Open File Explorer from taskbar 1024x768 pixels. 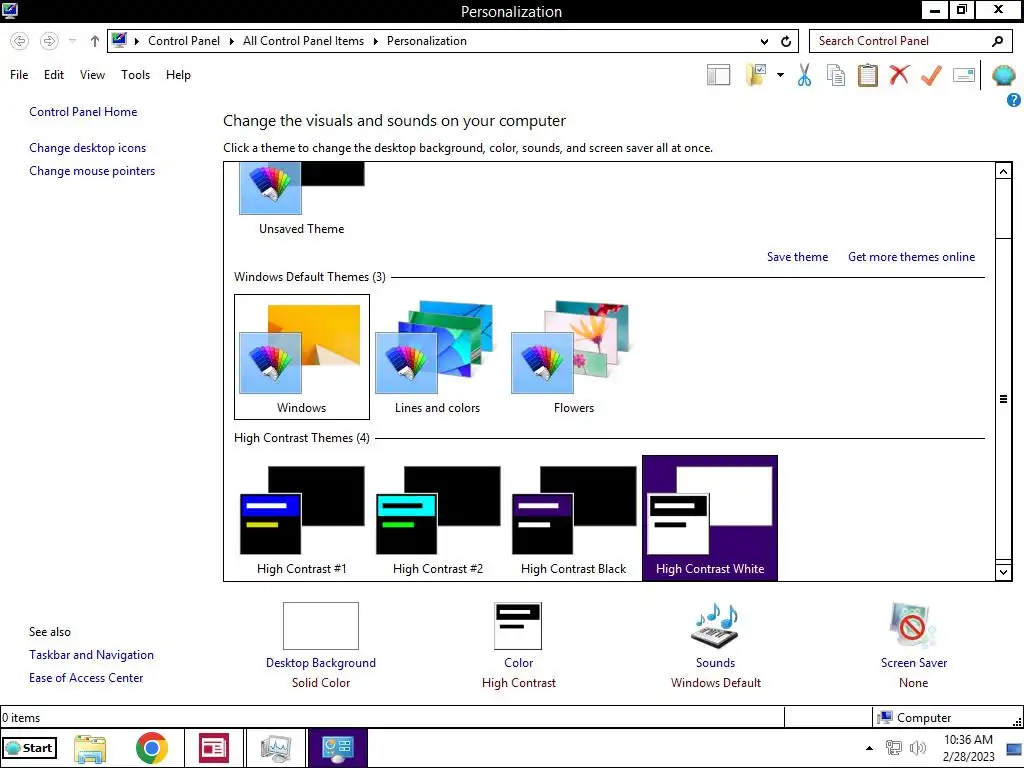[90, 748]
